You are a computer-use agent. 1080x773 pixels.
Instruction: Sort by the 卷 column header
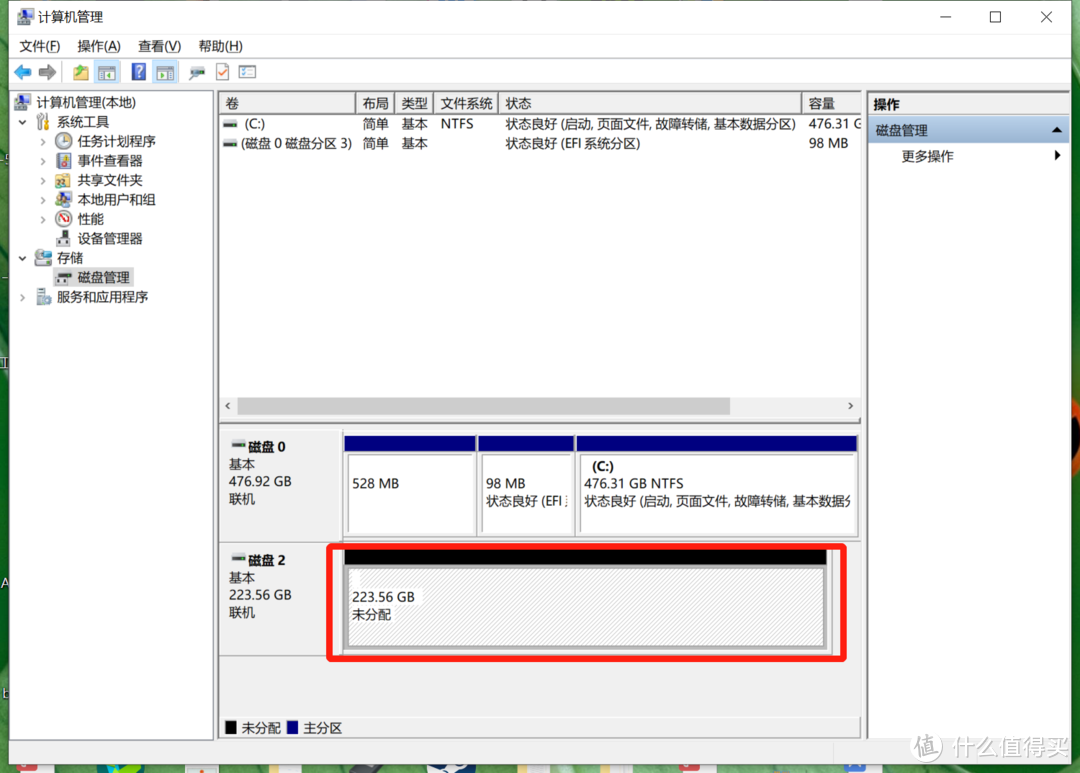click(x=287, y=103)
